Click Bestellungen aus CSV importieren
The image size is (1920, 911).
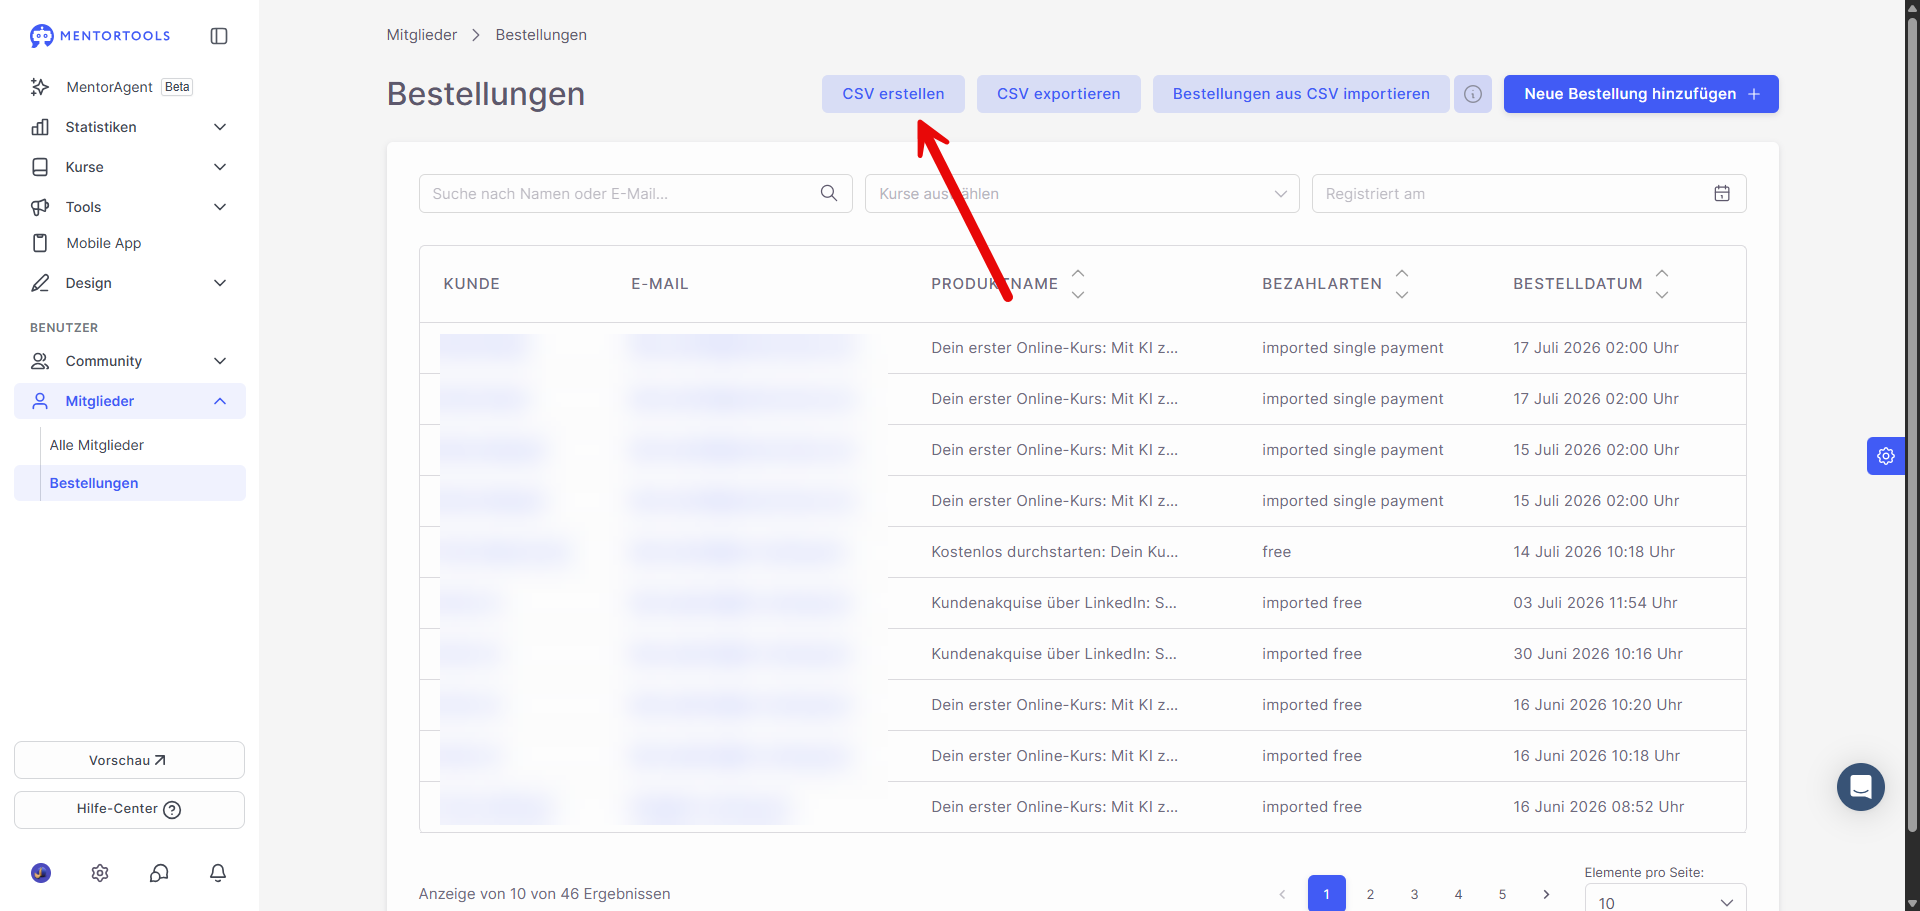point(1301,94)
